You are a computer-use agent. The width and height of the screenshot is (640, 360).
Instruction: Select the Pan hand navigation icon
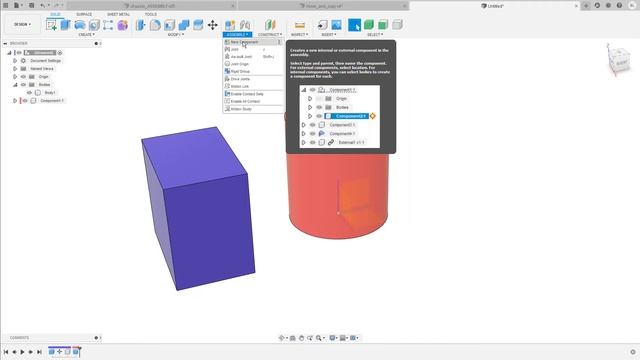click(x=301, y=338)
